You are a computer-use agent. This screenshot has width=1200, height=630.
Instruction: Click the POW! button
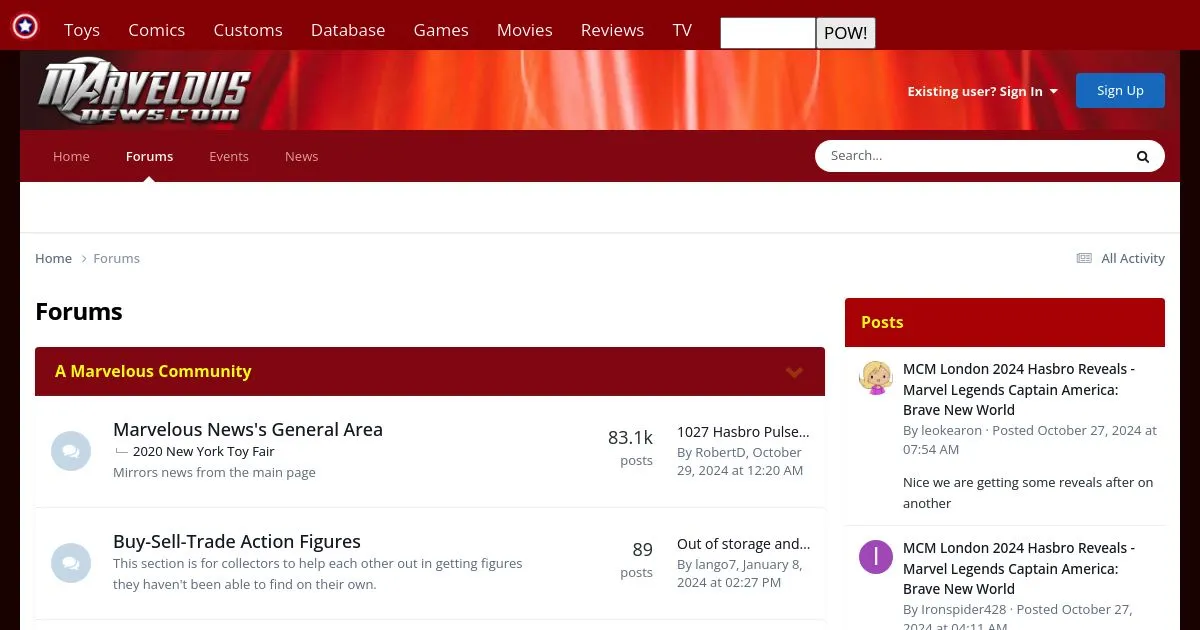pos(846,33)
